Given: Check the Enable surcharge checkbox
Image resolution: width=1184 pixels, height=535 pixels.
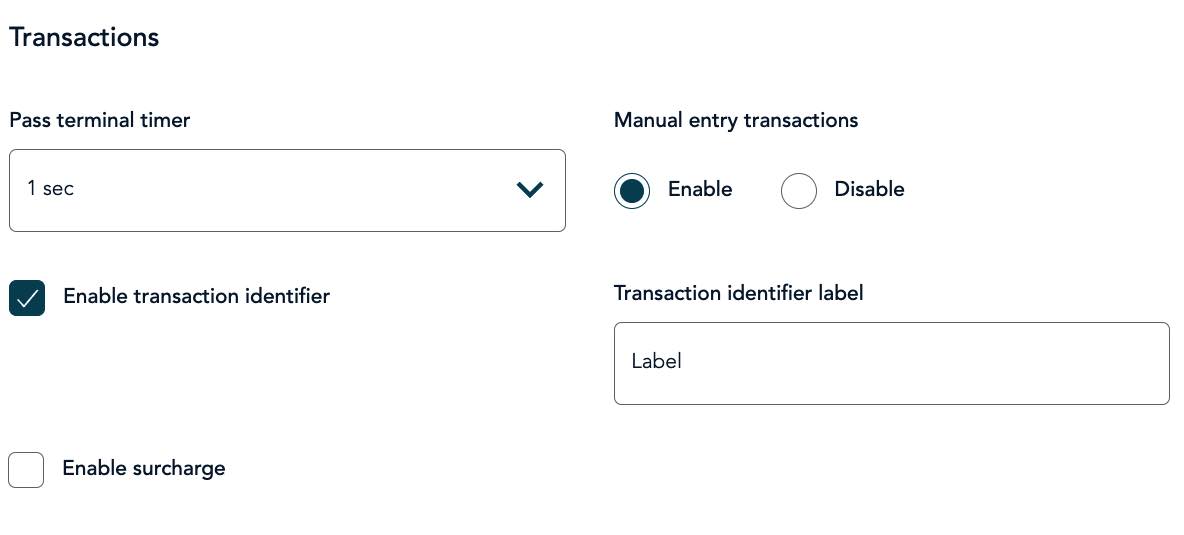Looking at the screenshot, I should [x=26, y=469].
